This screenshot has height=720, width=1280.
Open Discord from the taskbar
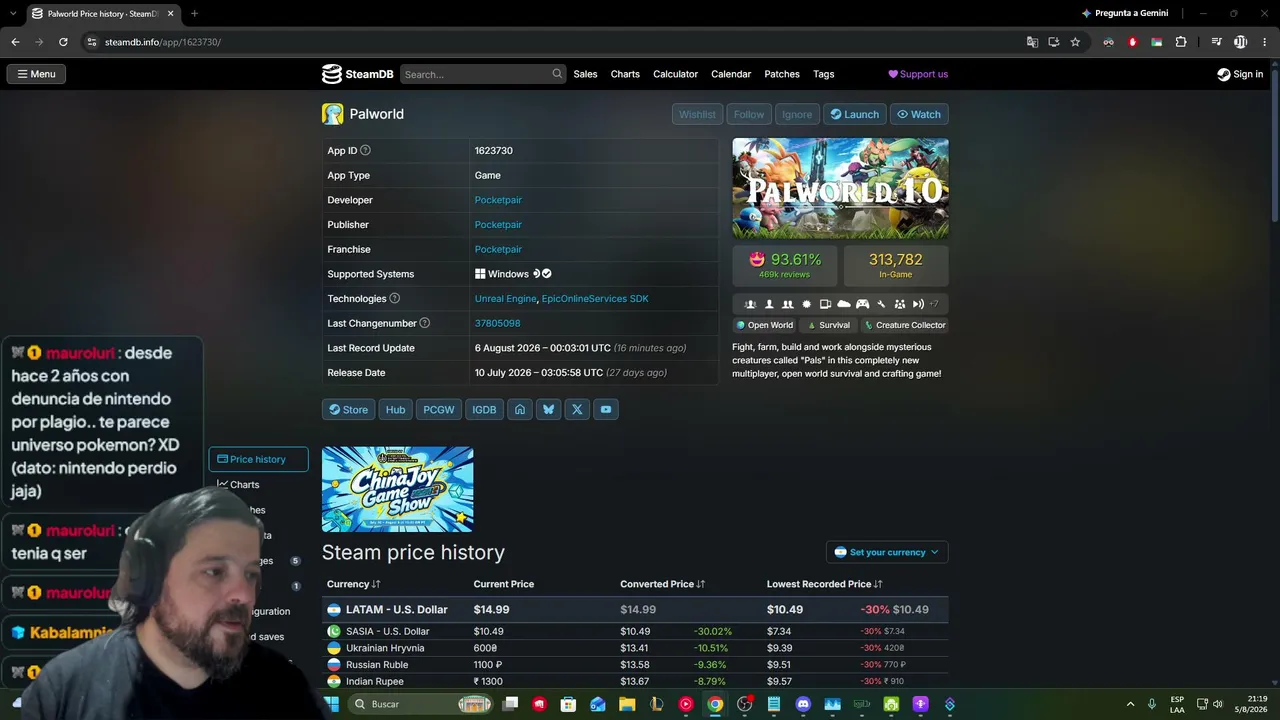pyautogui.click(x=803, y=704)
